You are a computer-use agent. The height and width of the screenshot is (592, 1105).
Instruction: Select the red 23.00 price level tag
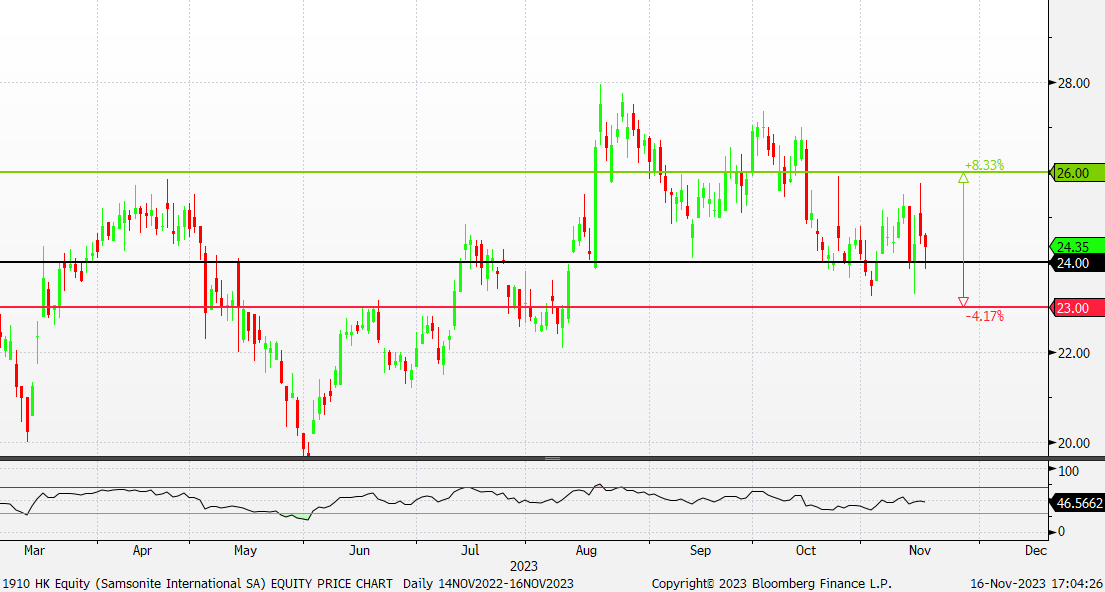click(1076, 307)
